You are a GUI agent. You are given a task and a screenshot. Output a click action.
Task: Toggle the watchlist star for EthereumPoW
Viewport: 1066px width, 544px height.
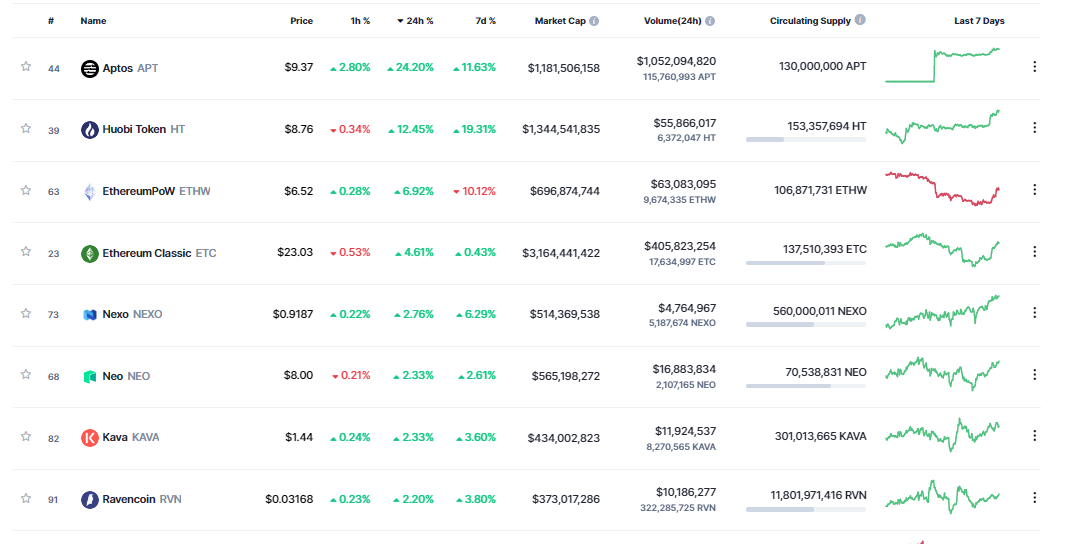(26, 190)
